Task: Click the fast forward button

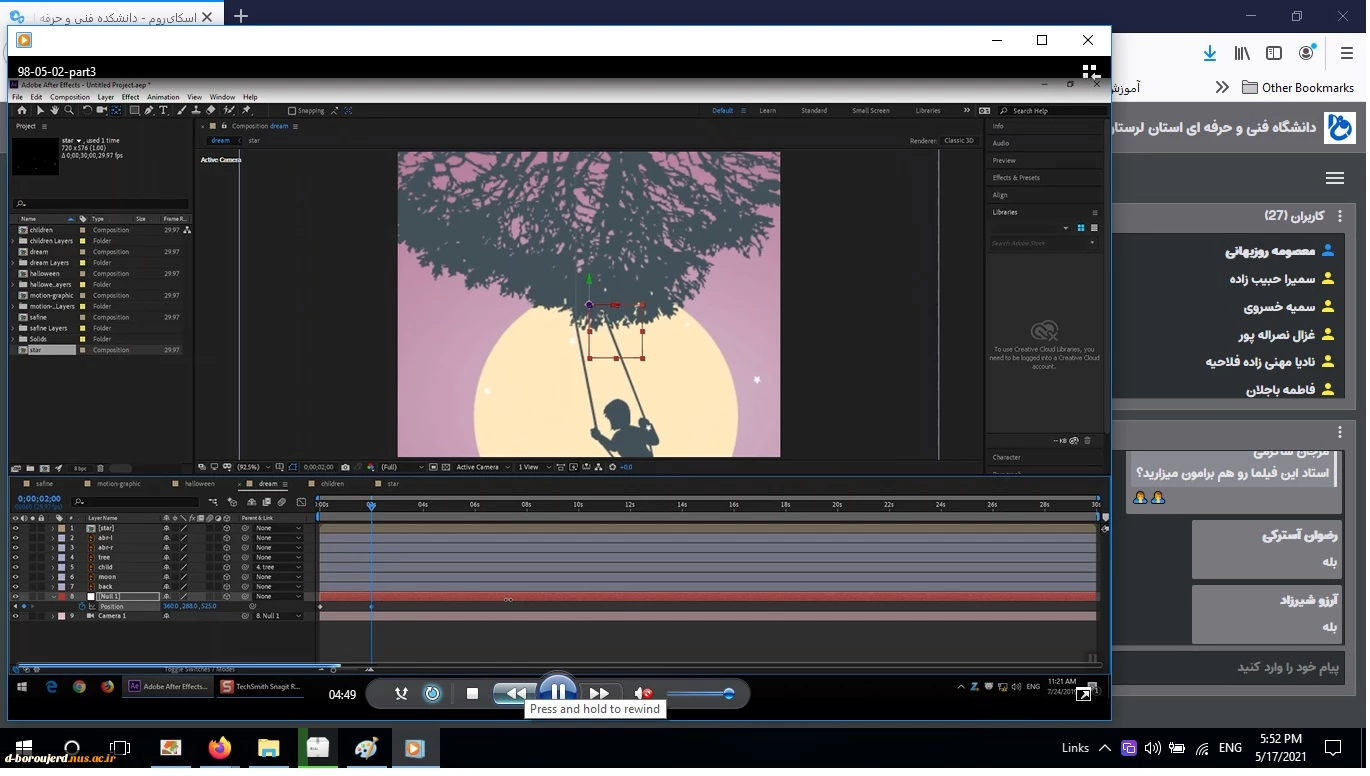Action: coord(599,693)
